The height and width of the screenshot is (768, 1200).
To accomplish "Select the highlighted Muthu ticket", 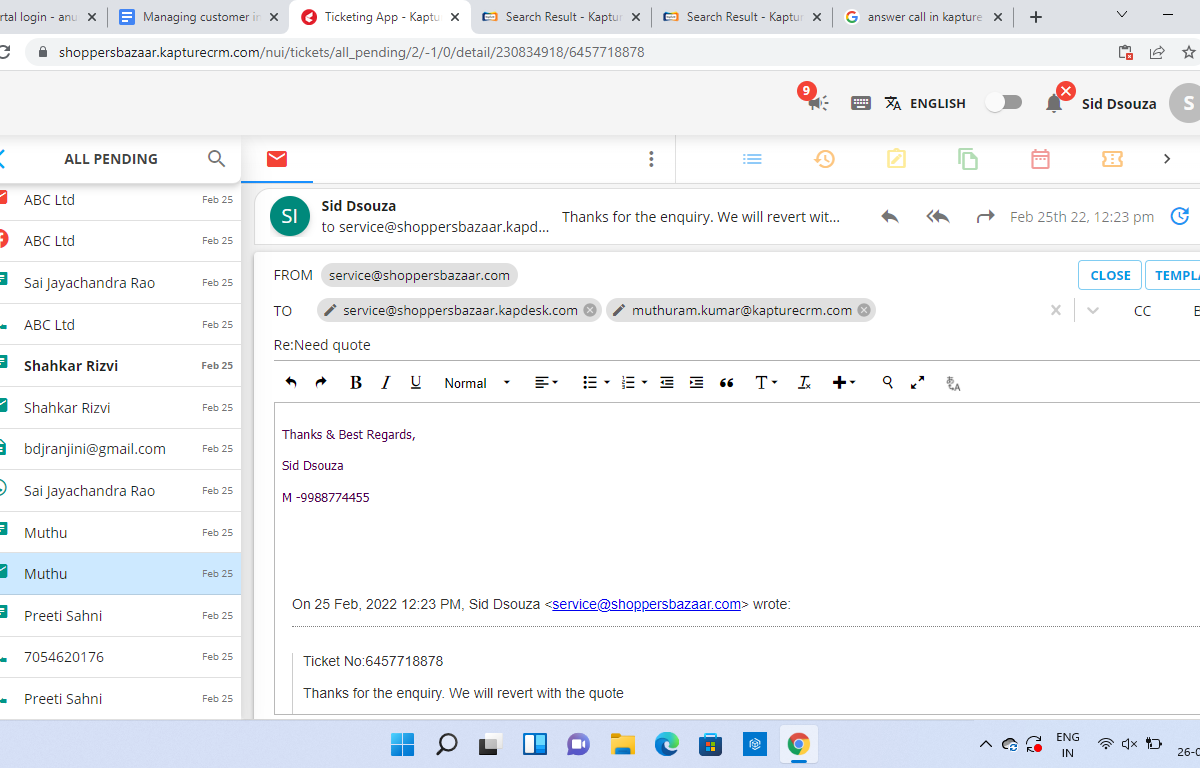I will click(120, 574).
